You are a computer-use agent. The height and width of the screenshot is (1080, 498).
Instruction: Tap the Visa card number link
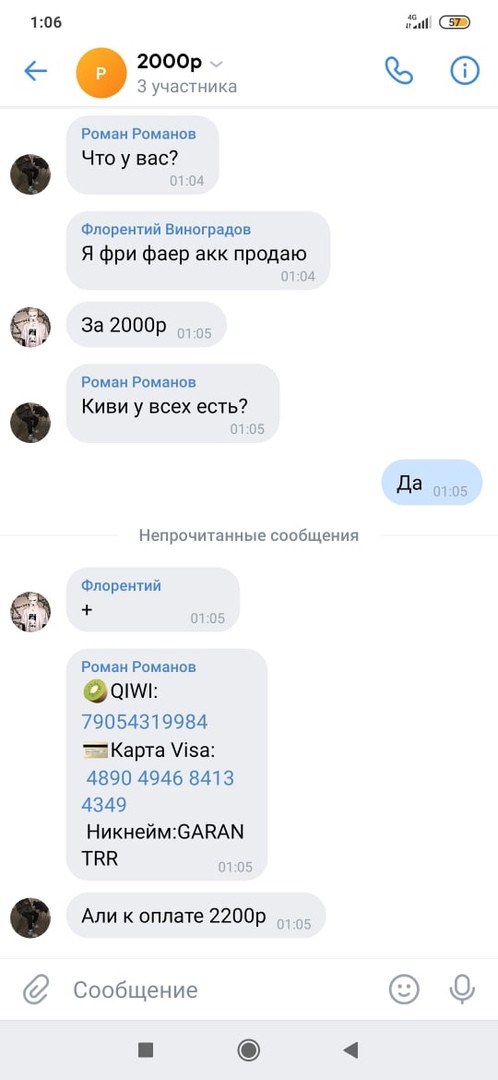159,791
